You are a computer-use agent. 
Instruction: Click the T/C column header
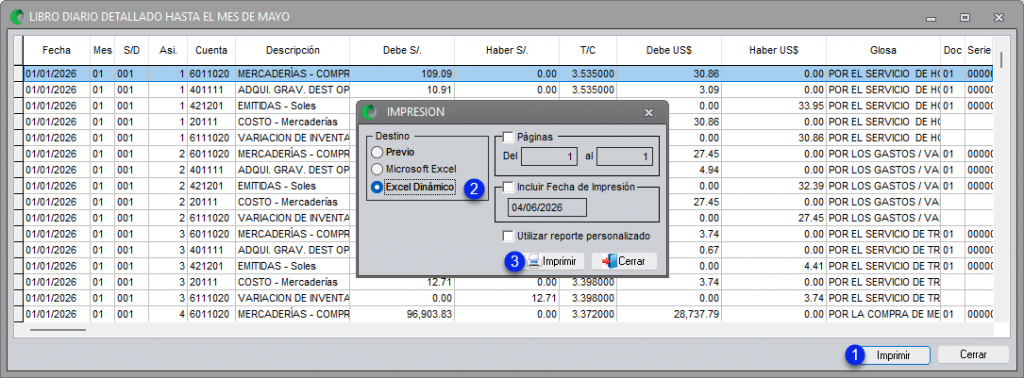[588, 50]
